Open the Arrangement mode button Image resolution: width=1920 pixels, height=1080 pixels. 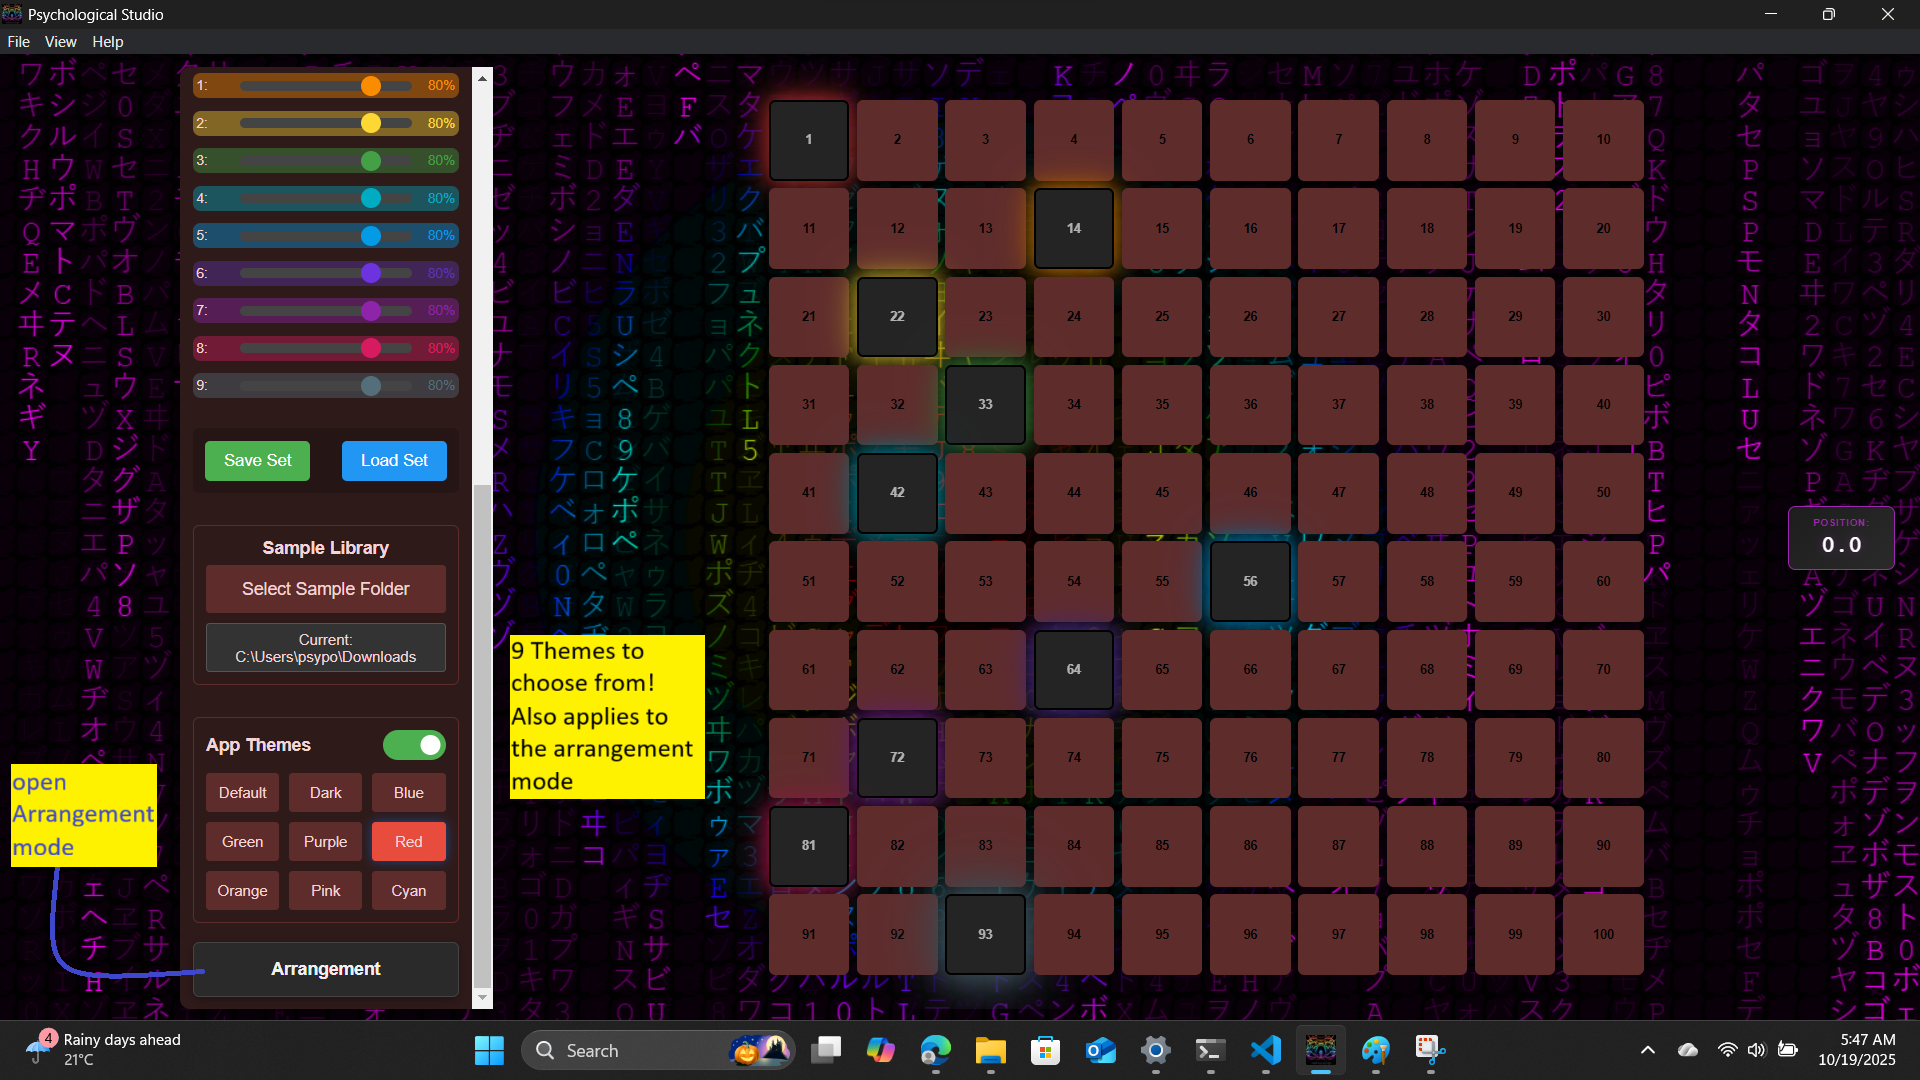pyautogui.click(x=325, y=969)
